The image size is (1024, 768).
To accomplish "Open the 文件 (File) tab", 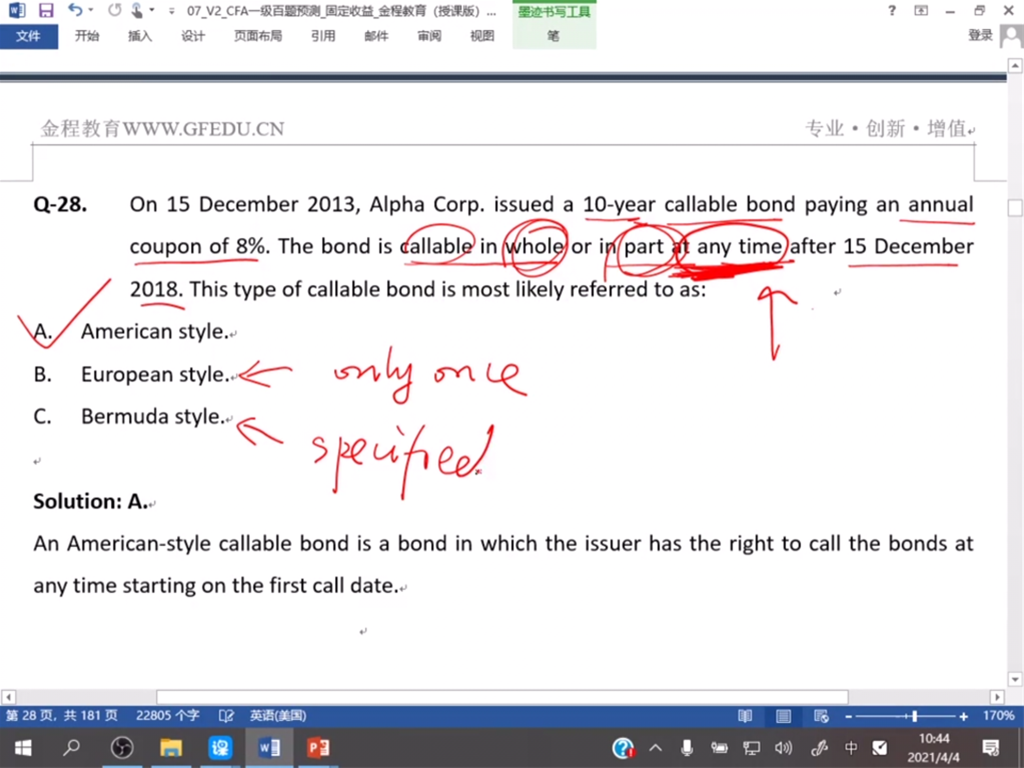I will (x=29, y=36).
